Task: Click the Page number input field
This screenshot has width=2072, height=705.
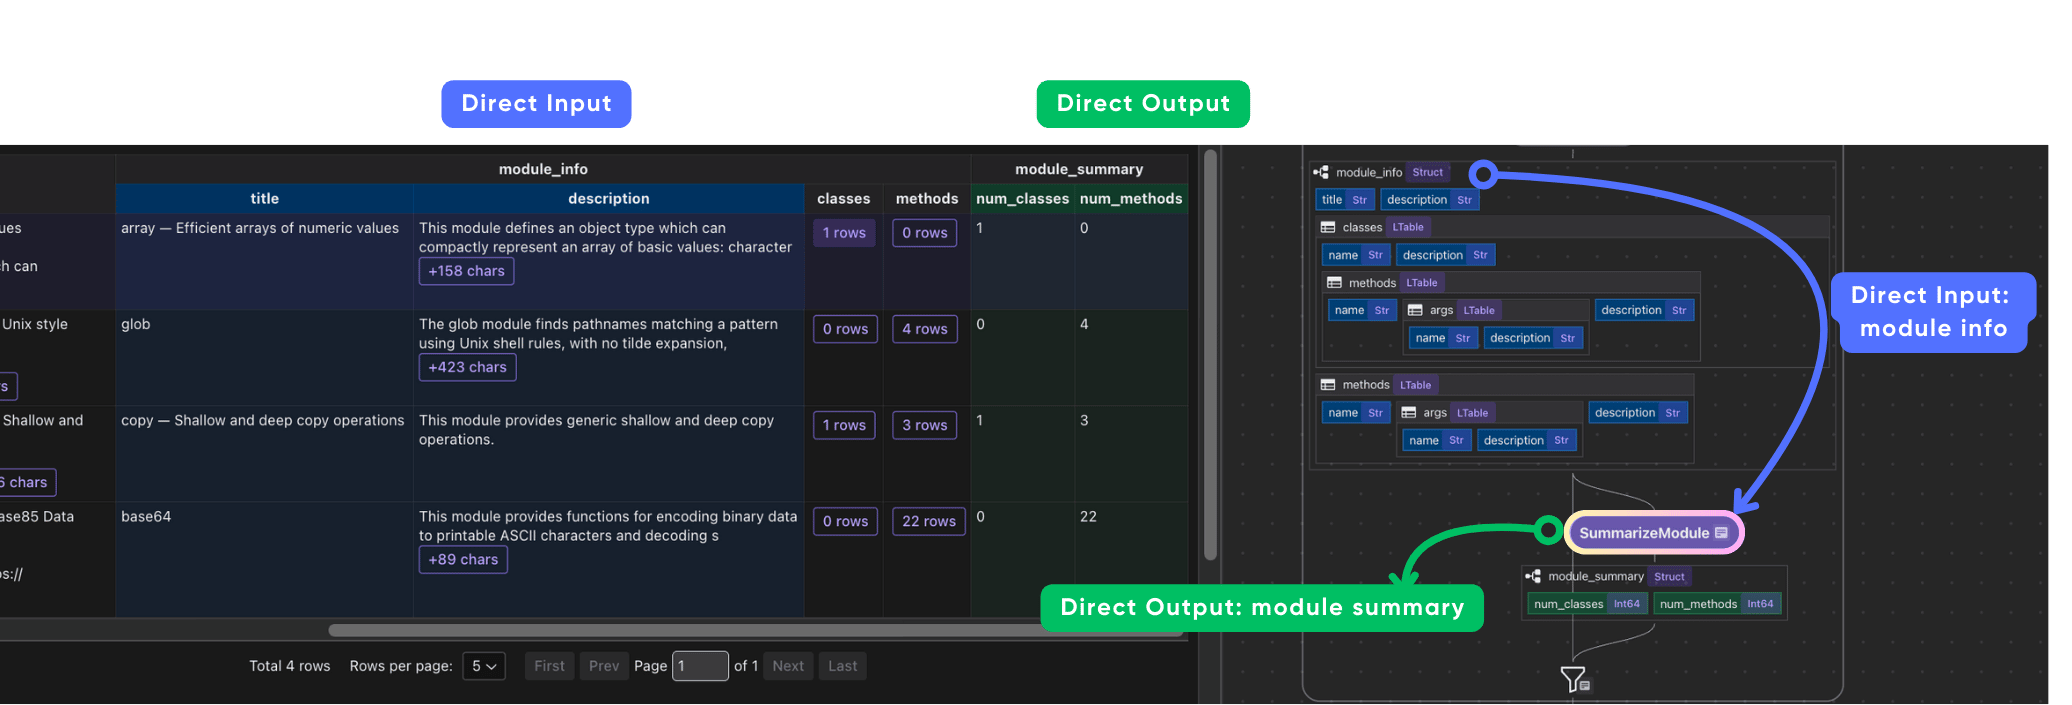Action: (700, 666)
